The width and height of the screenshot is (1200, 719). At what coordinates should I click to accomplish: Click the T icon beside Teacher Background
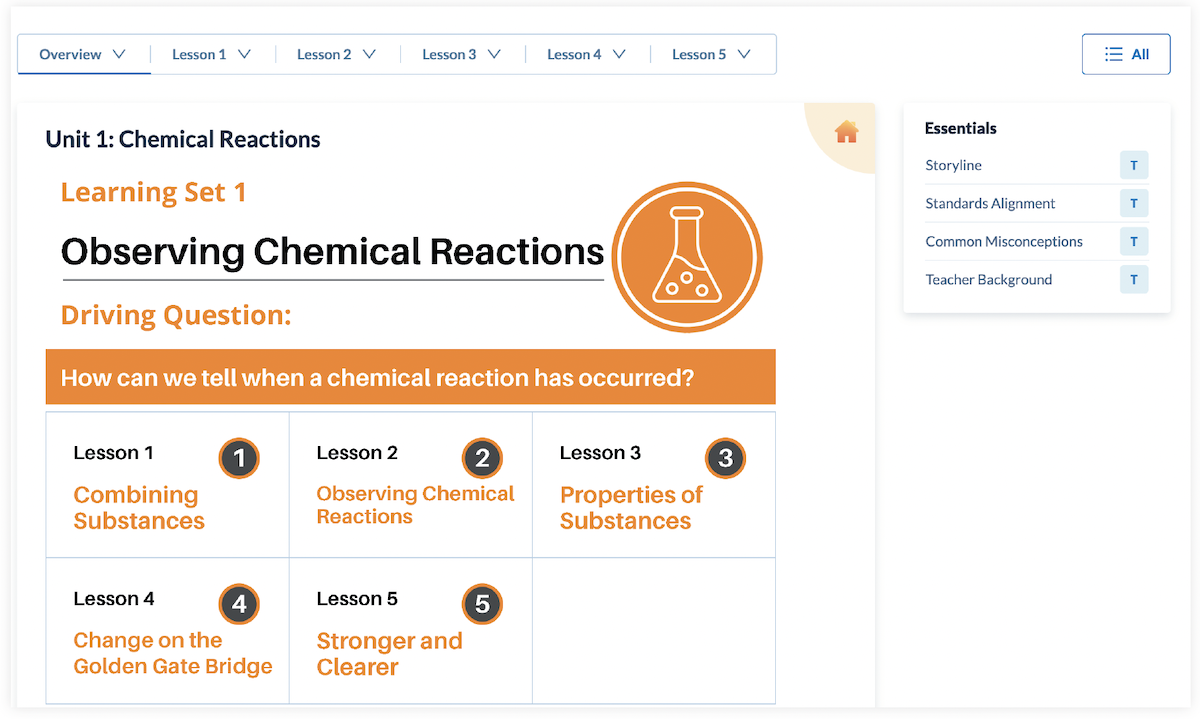1134,279
